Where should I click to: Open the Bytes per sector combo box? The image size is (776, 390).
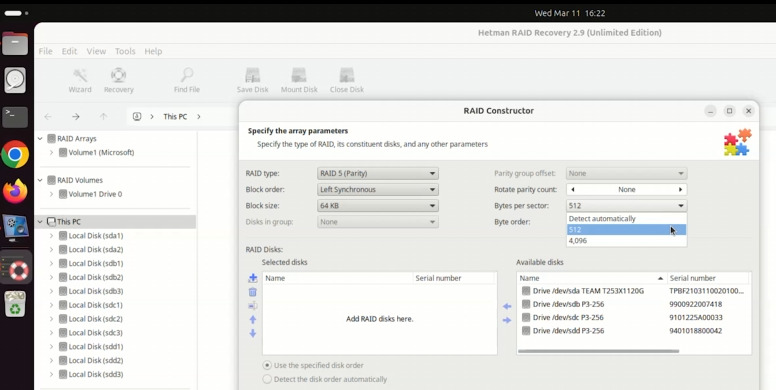pyautogui.click(x=626, y=205)
